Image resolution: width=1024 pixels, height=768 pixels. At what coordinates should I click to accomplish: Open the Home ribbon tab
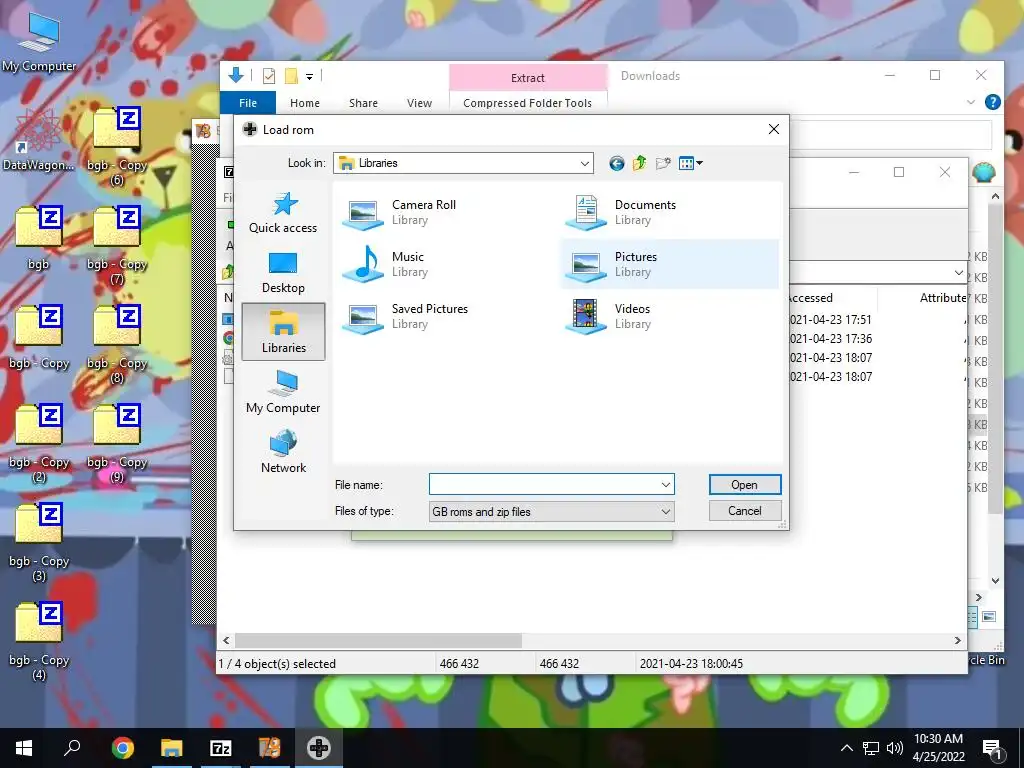305,103
